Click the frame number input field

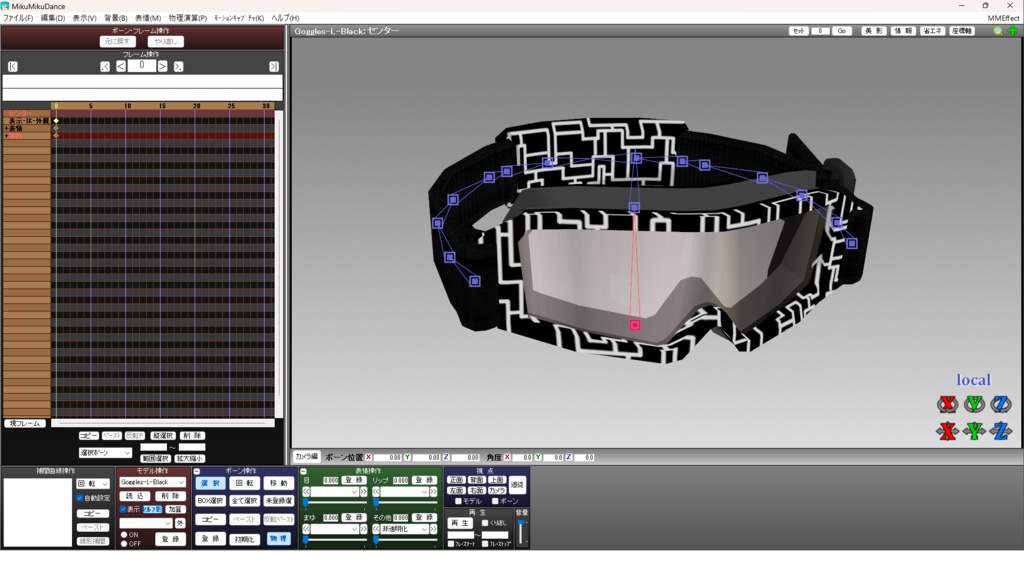pyautogui.click(x=142, y=66)
